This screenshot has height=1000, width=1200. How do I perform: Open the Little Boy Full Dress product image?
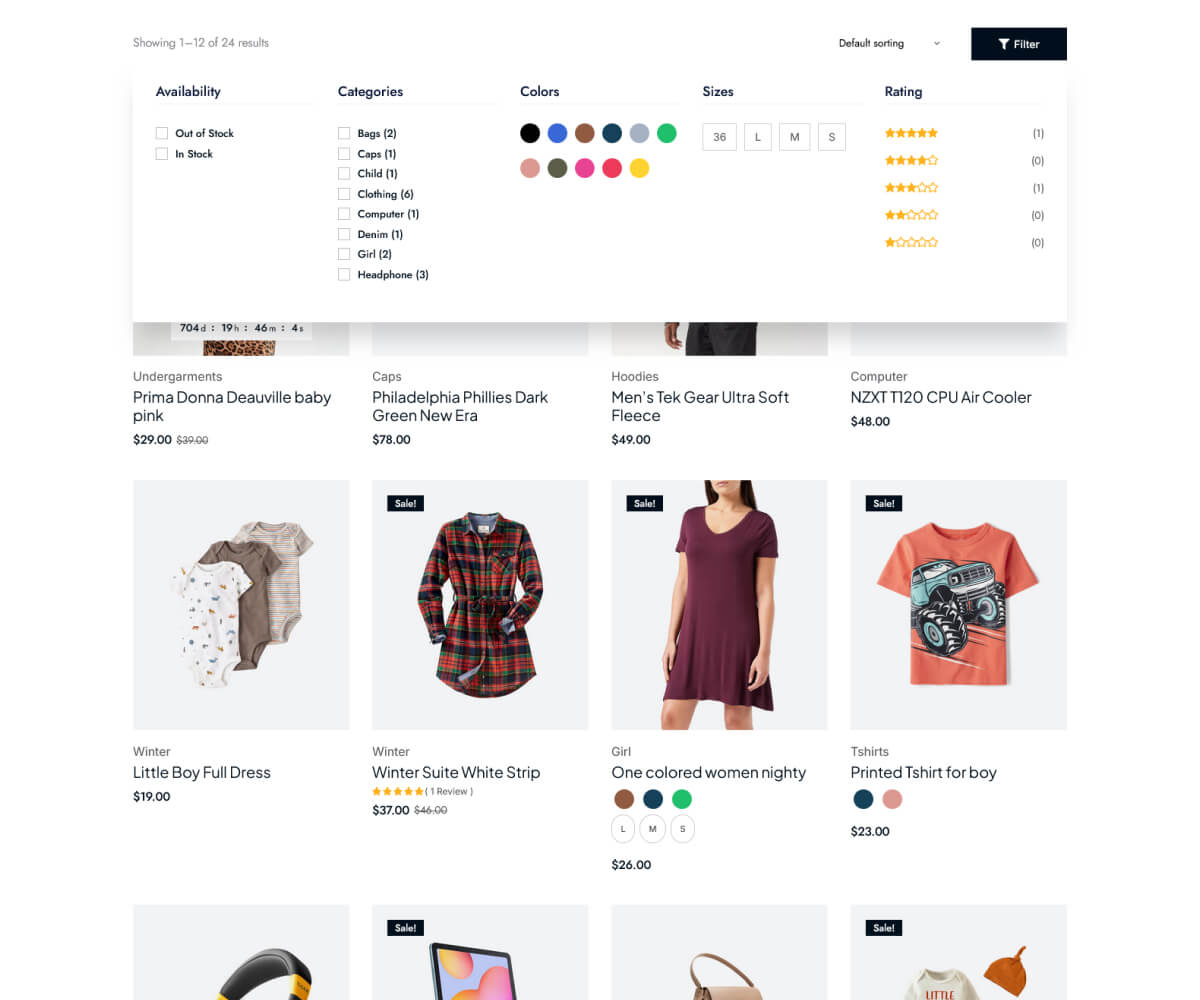[241, 605]
